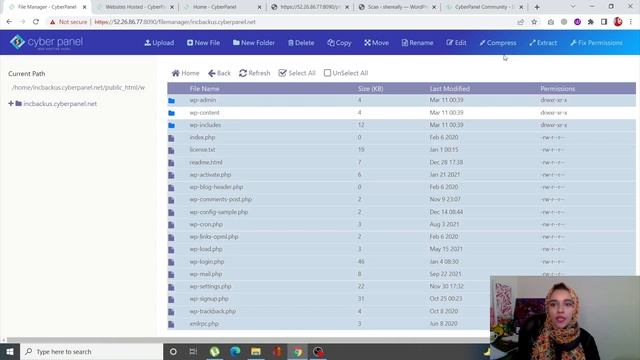Click the wp-cron.php file icon
The image size is (640, 360).
coord(171,225)
